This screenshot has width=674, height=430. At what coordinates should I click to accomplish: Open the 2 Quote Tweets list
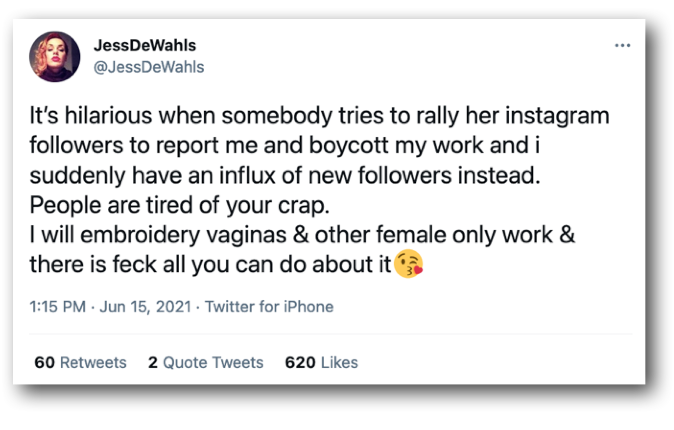(205, 362)
